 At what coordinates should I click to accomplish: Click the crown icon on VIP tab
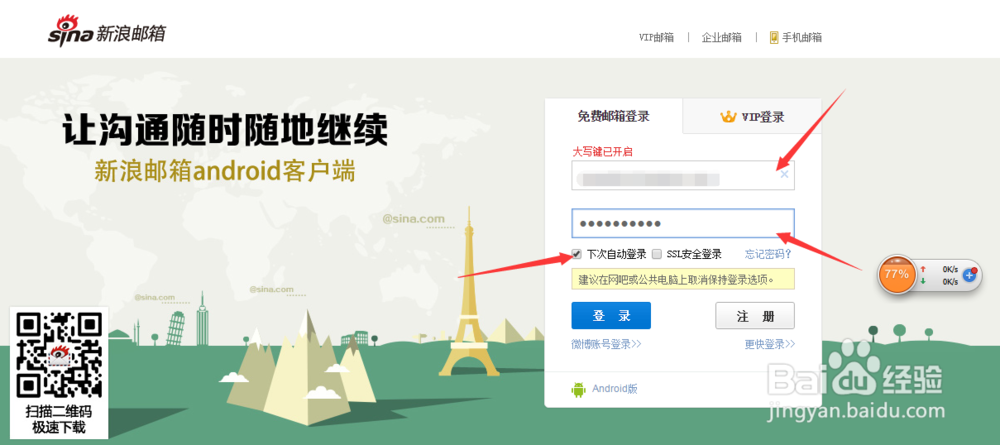(x=728, y=117)
